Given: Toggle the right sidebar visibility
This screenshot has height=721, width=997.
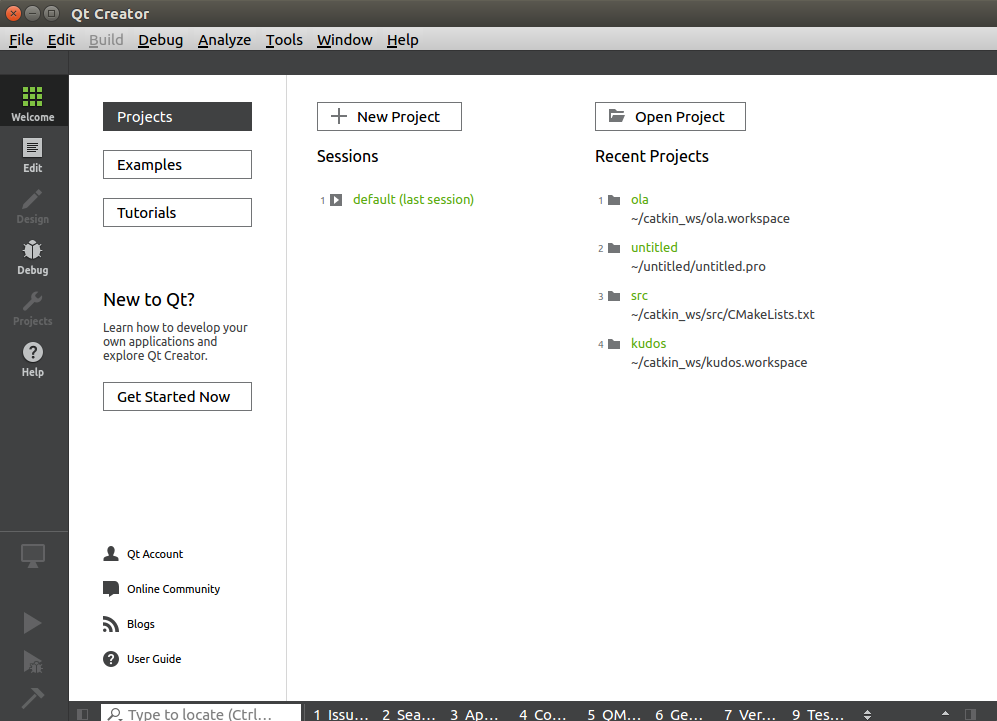Looking at the screenshot, I should point(970,714).
